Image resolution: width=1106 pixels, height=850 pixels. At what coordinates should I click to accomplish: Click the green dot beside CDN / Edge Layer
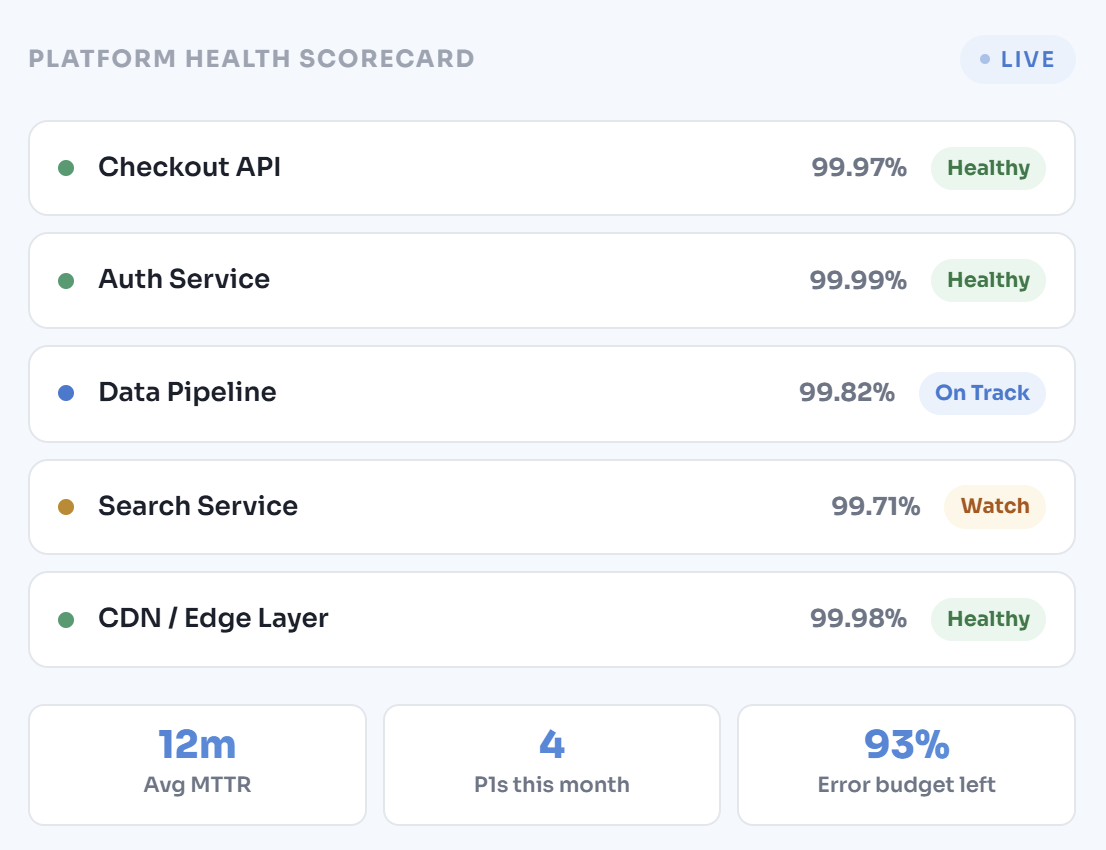[x=66, y=620]
